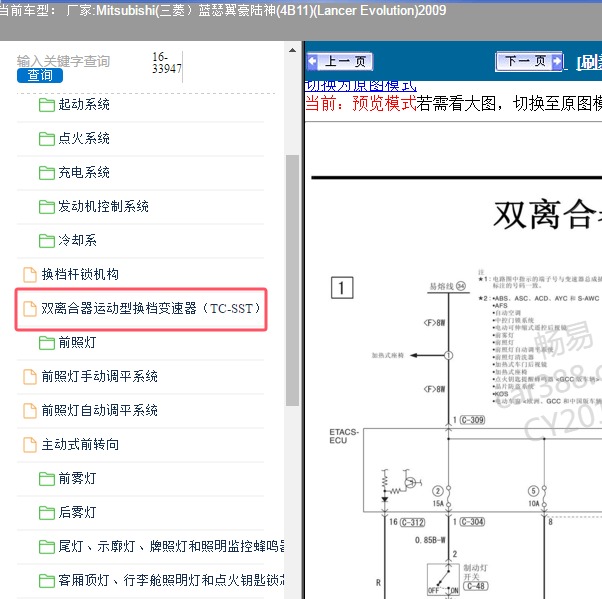Click the C-304 connector label in diagram
The width and height of the screenshot is (602, 599).
click(x=472, y=522)
